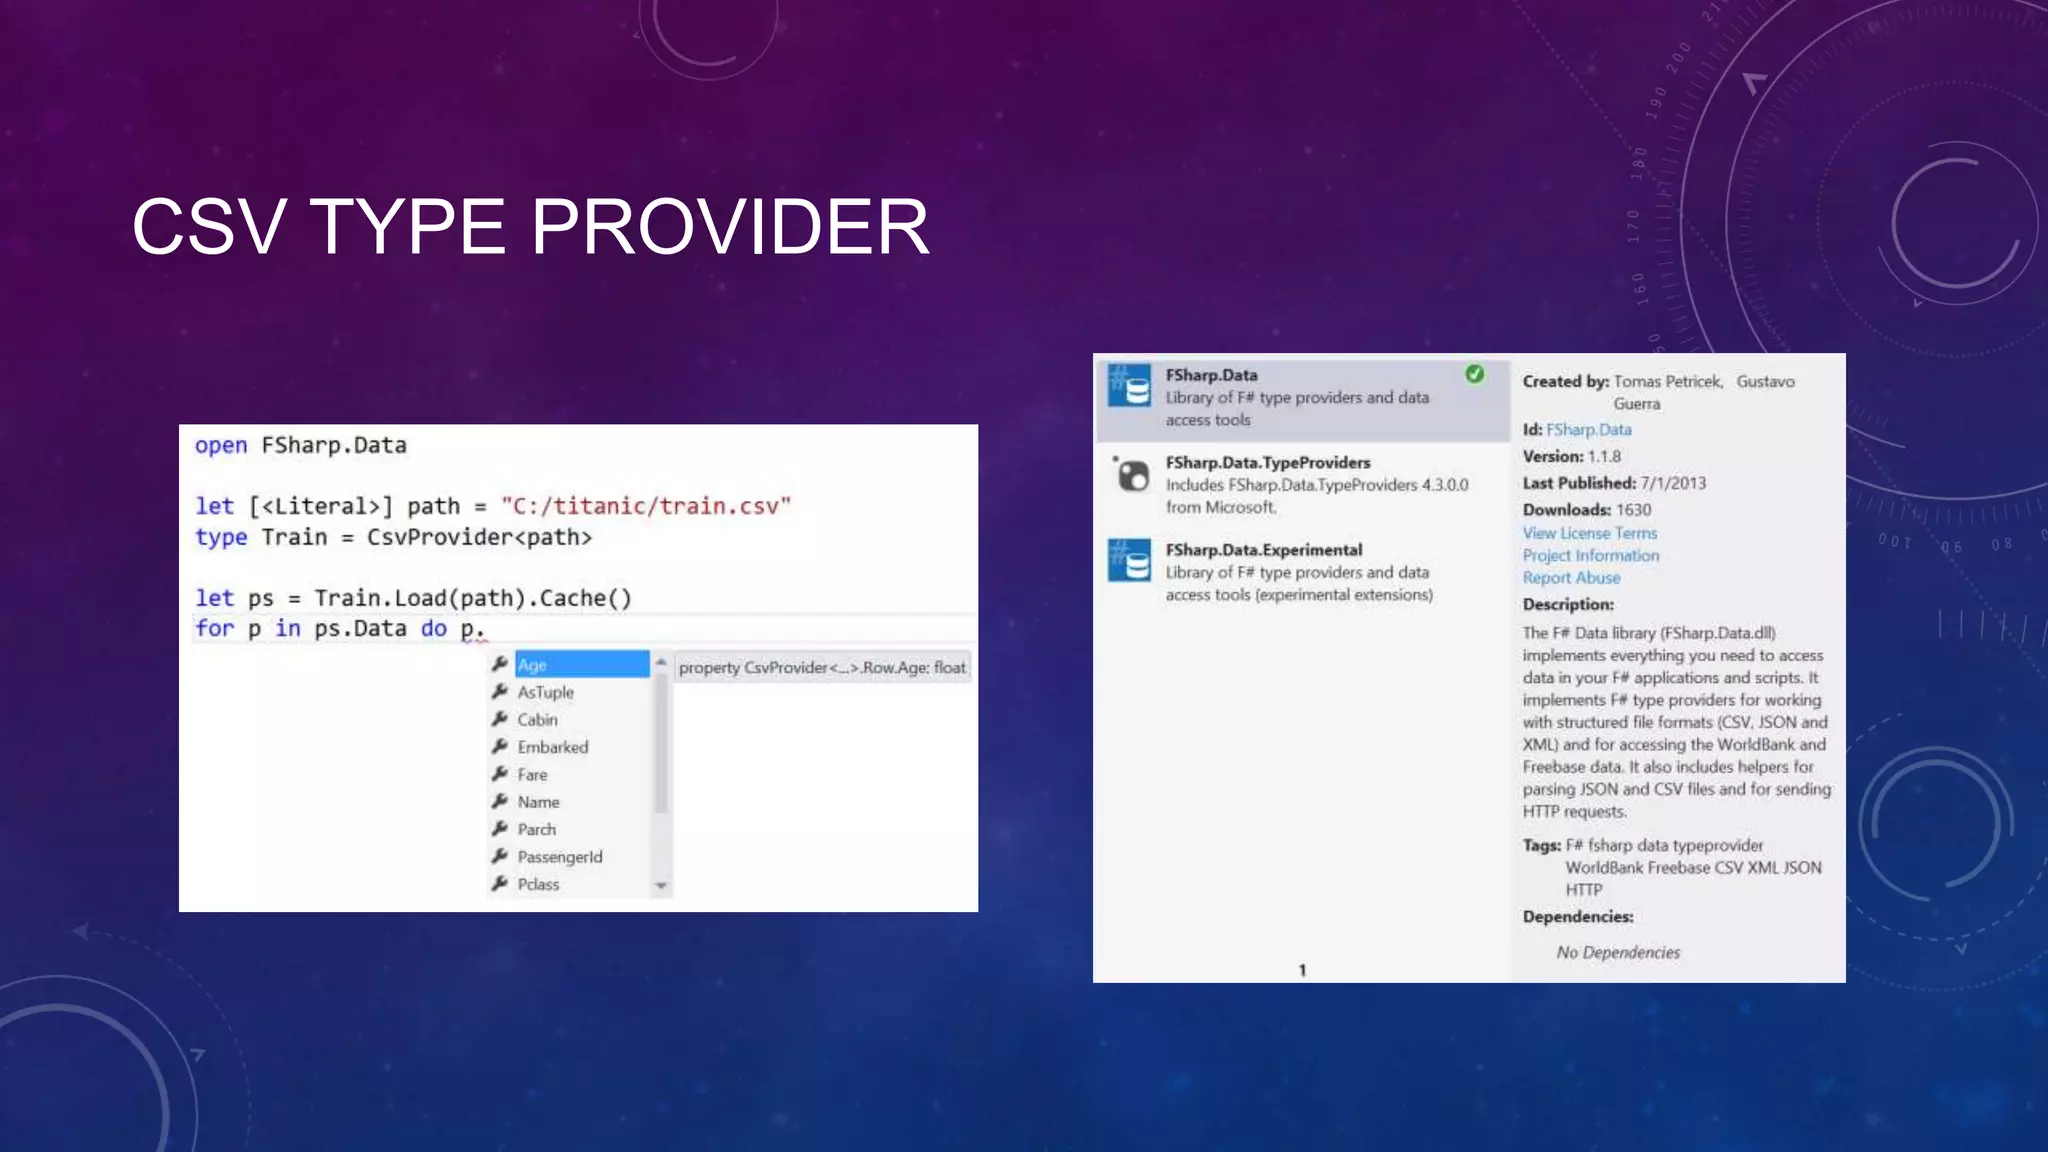This screenshot has height=1152, width=2048.
Task: Click the wrench icon beside Name
Action: pyautogui.click(x=500, y=801)
